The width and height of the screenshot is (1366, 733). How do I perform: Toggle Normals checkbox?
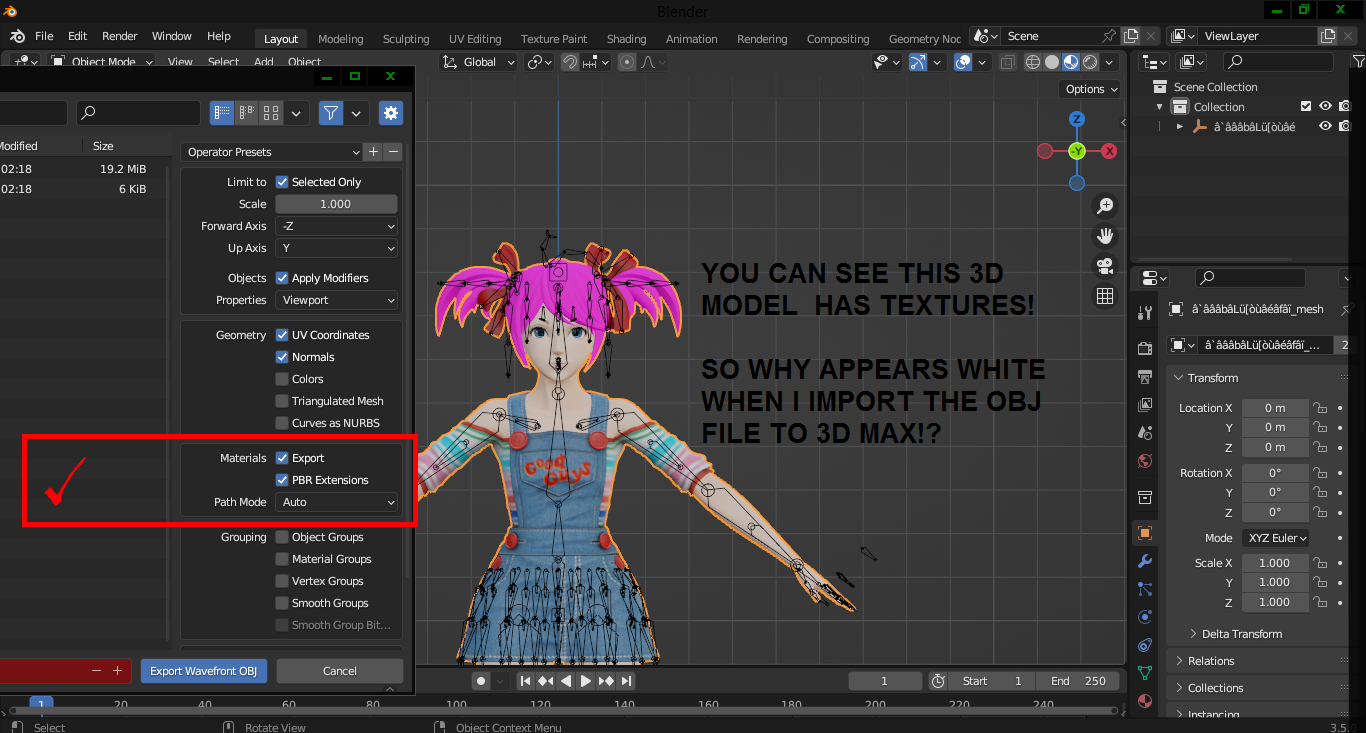click(x=282, y=357)
